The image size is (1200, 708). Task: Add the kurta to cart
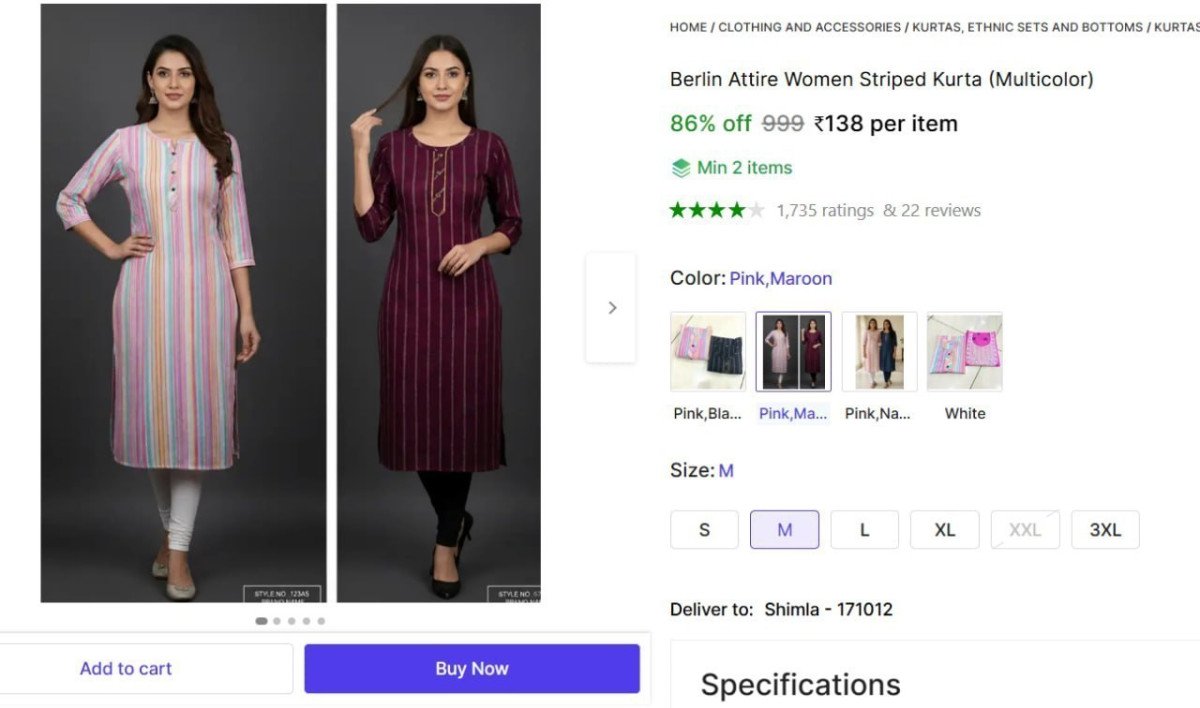point(125,668)
